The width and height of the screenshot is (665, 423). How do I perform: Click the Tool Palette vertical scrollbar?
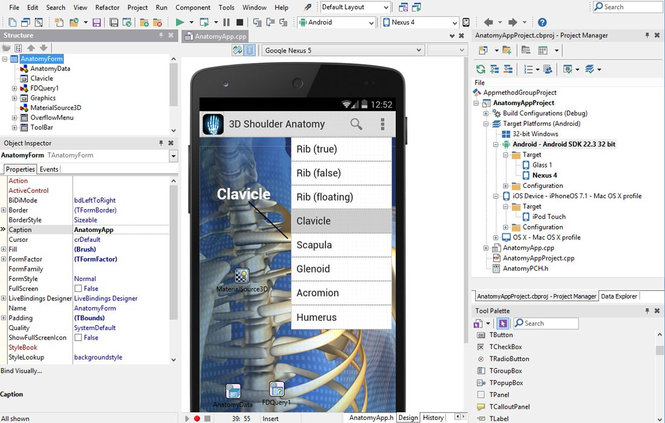click(659, 378)
